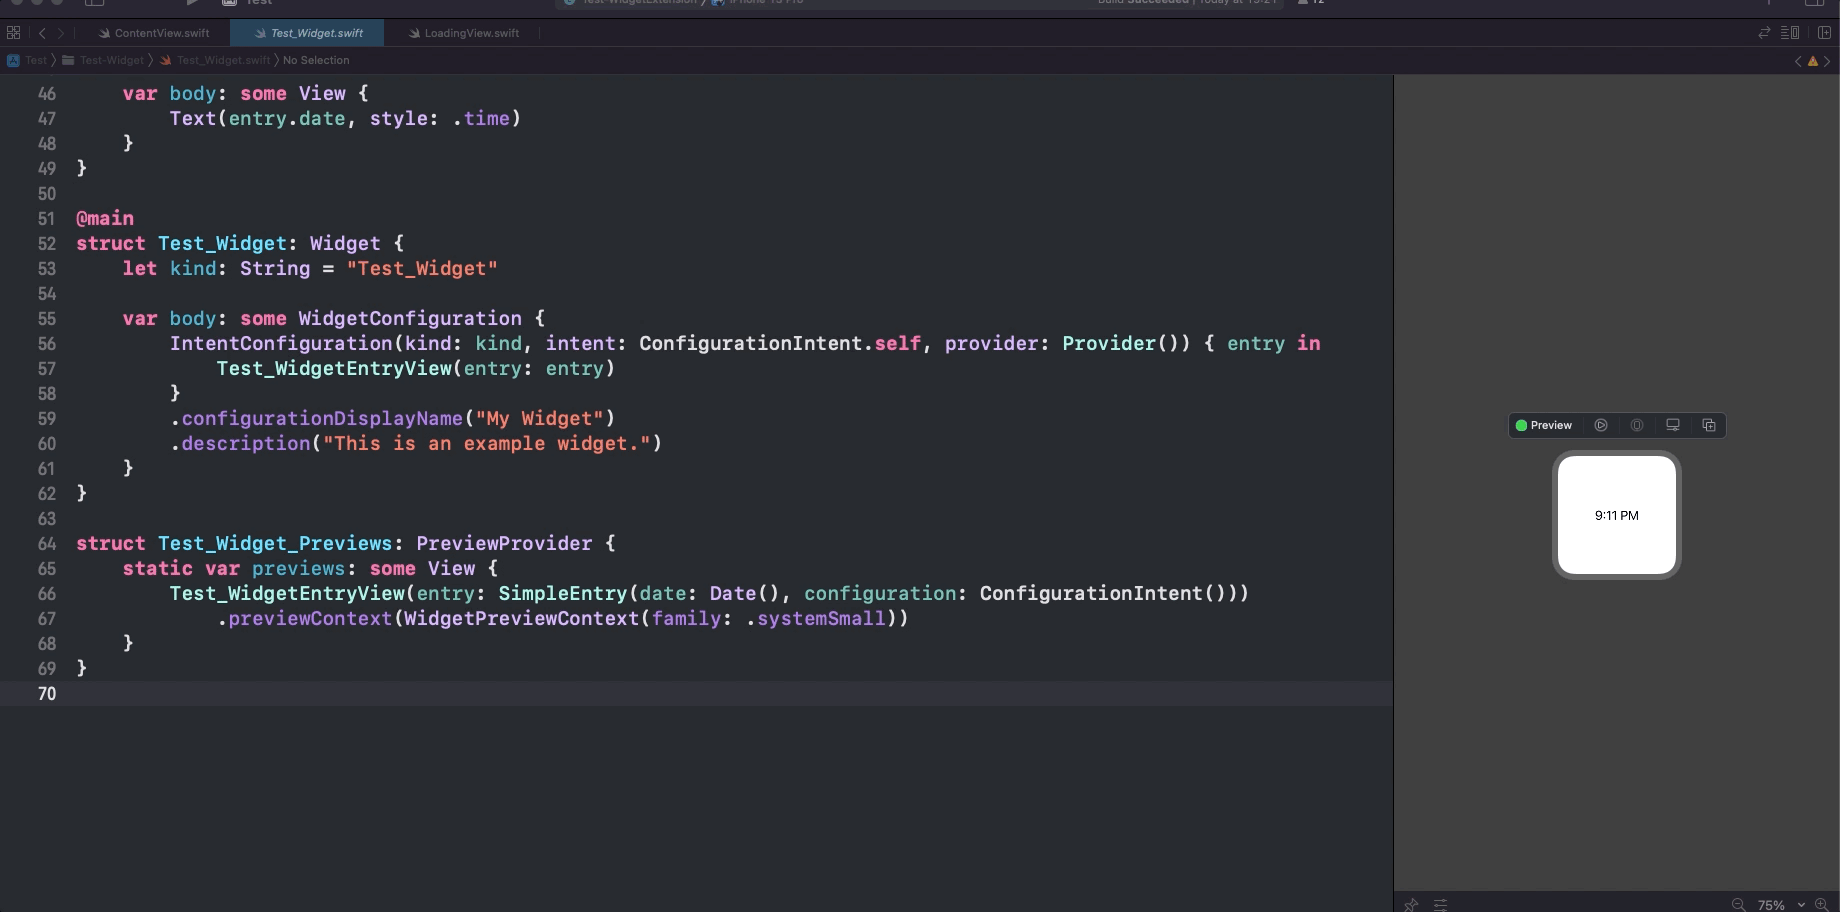Open the No Selection symbol jump bar
Viewport: 1840px width, 912px height.
point(316,60)
